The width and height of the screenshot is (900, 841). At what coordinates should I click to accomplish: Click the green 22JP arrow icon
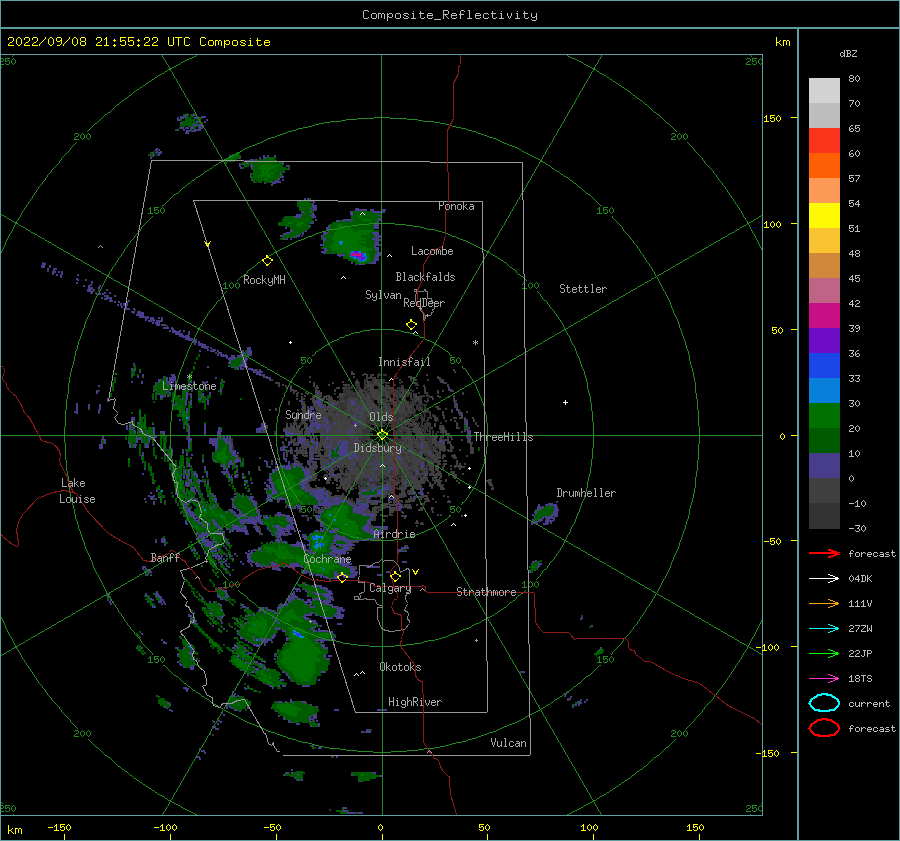824,653
